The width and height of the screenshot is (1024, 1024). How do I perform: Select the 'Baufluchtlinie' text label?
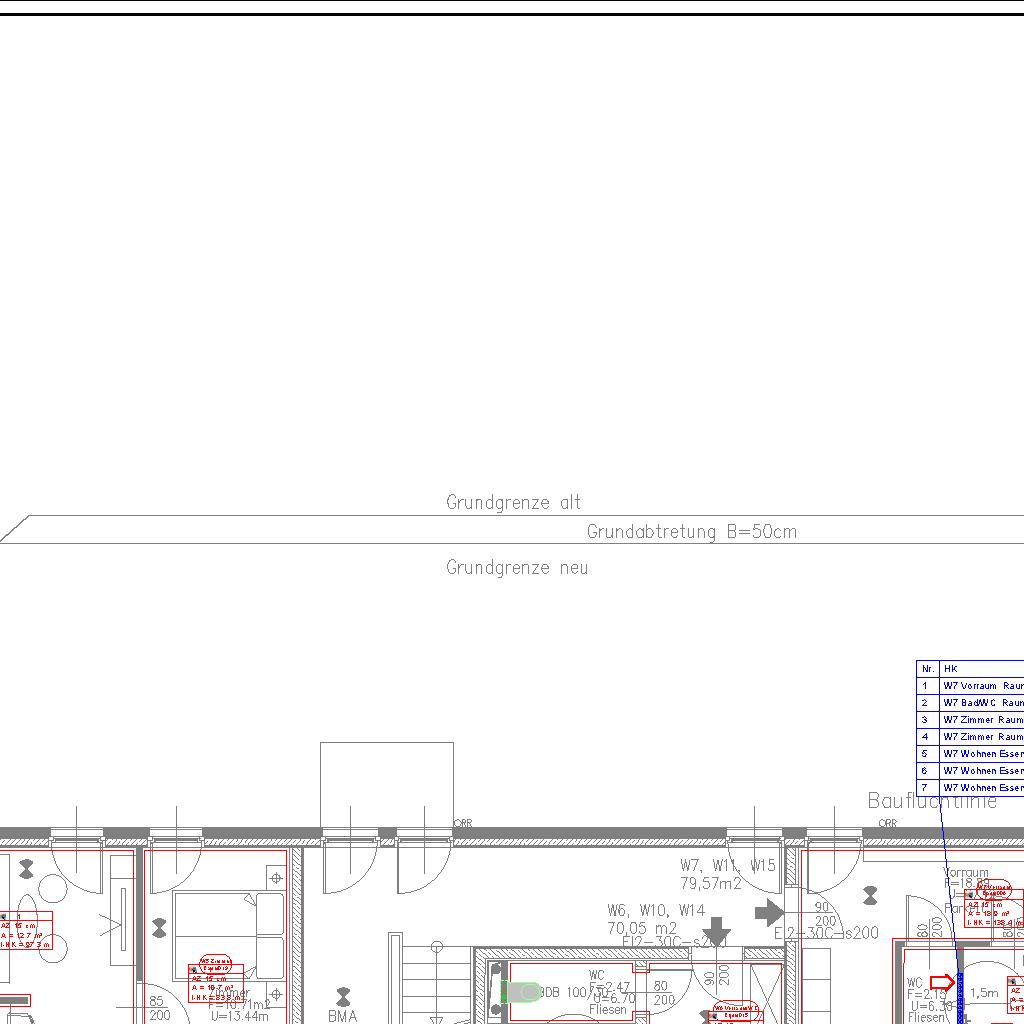pos(931,801)
